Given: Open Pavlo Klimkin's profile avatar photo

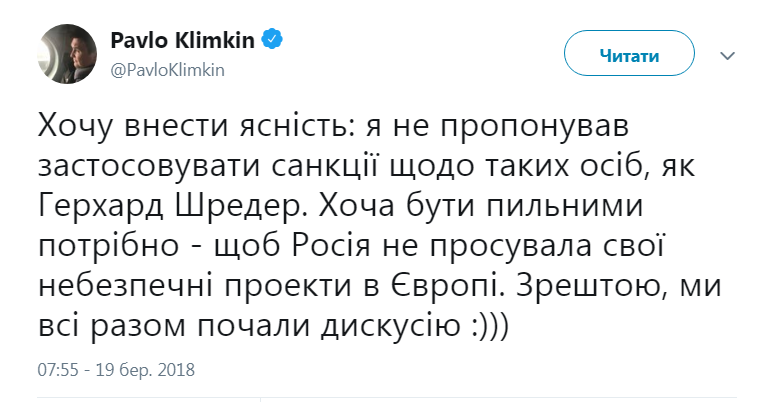Looking at the screenshot, I should [x=68, y=54].
